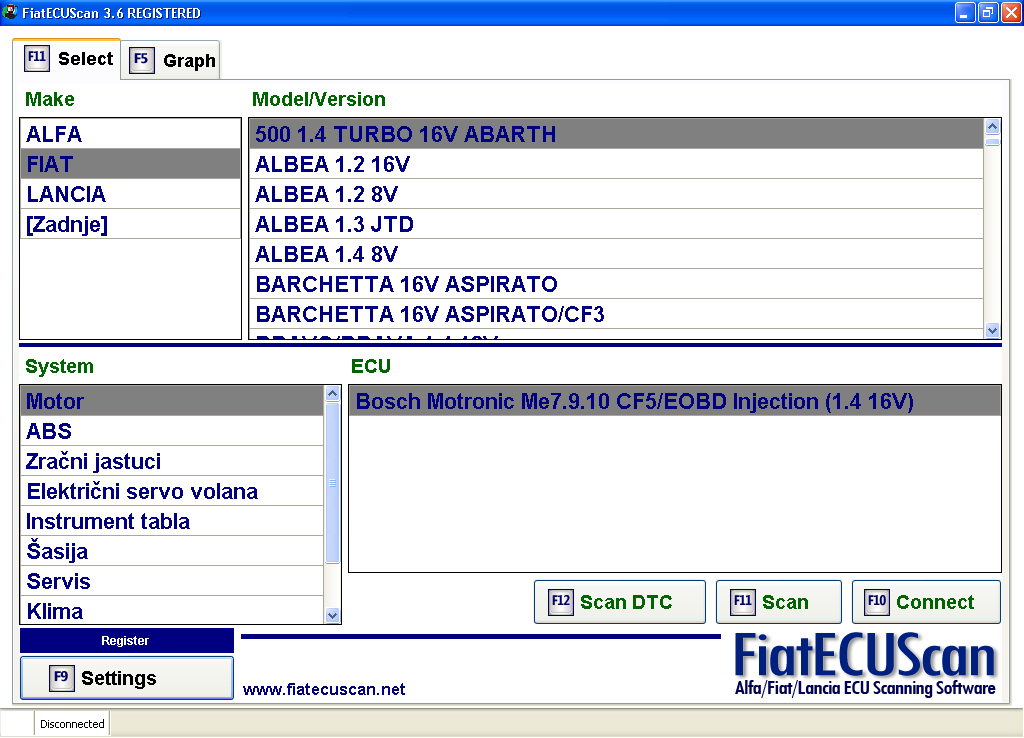1024x738 pixels.
Task: Click the F9 key icon on Settings
Action: pos(61,677)
